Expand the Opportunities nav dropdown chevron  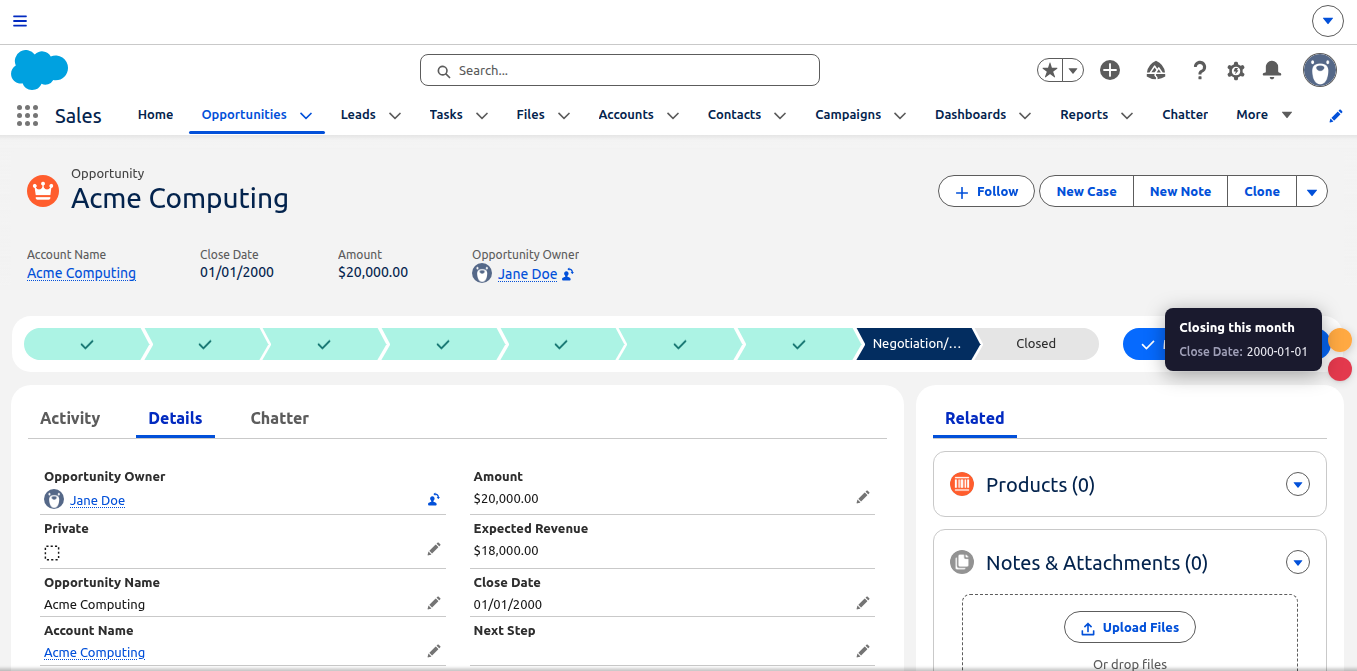307,114
